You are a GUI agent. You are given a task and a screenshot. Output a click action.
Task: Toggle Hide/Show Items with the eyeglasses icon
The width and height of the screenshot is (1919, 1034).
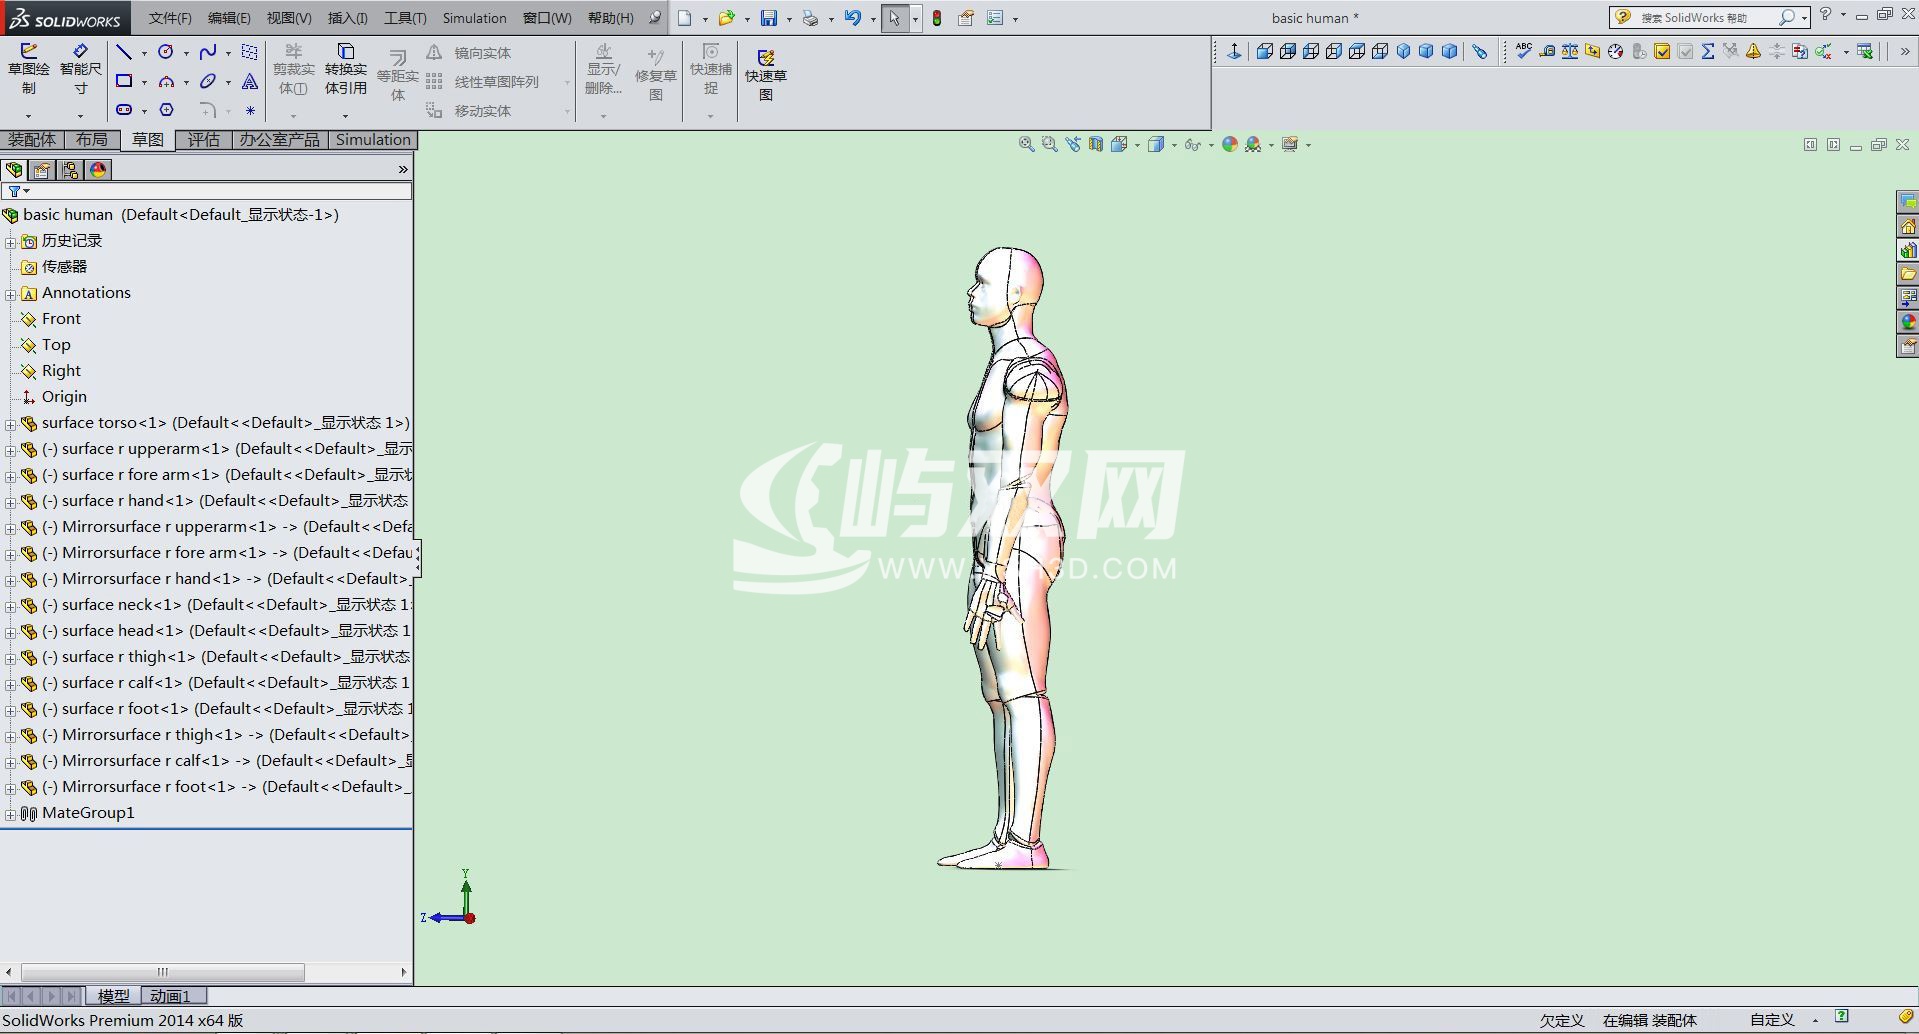pyautogui.click(x=1193, y=144)
